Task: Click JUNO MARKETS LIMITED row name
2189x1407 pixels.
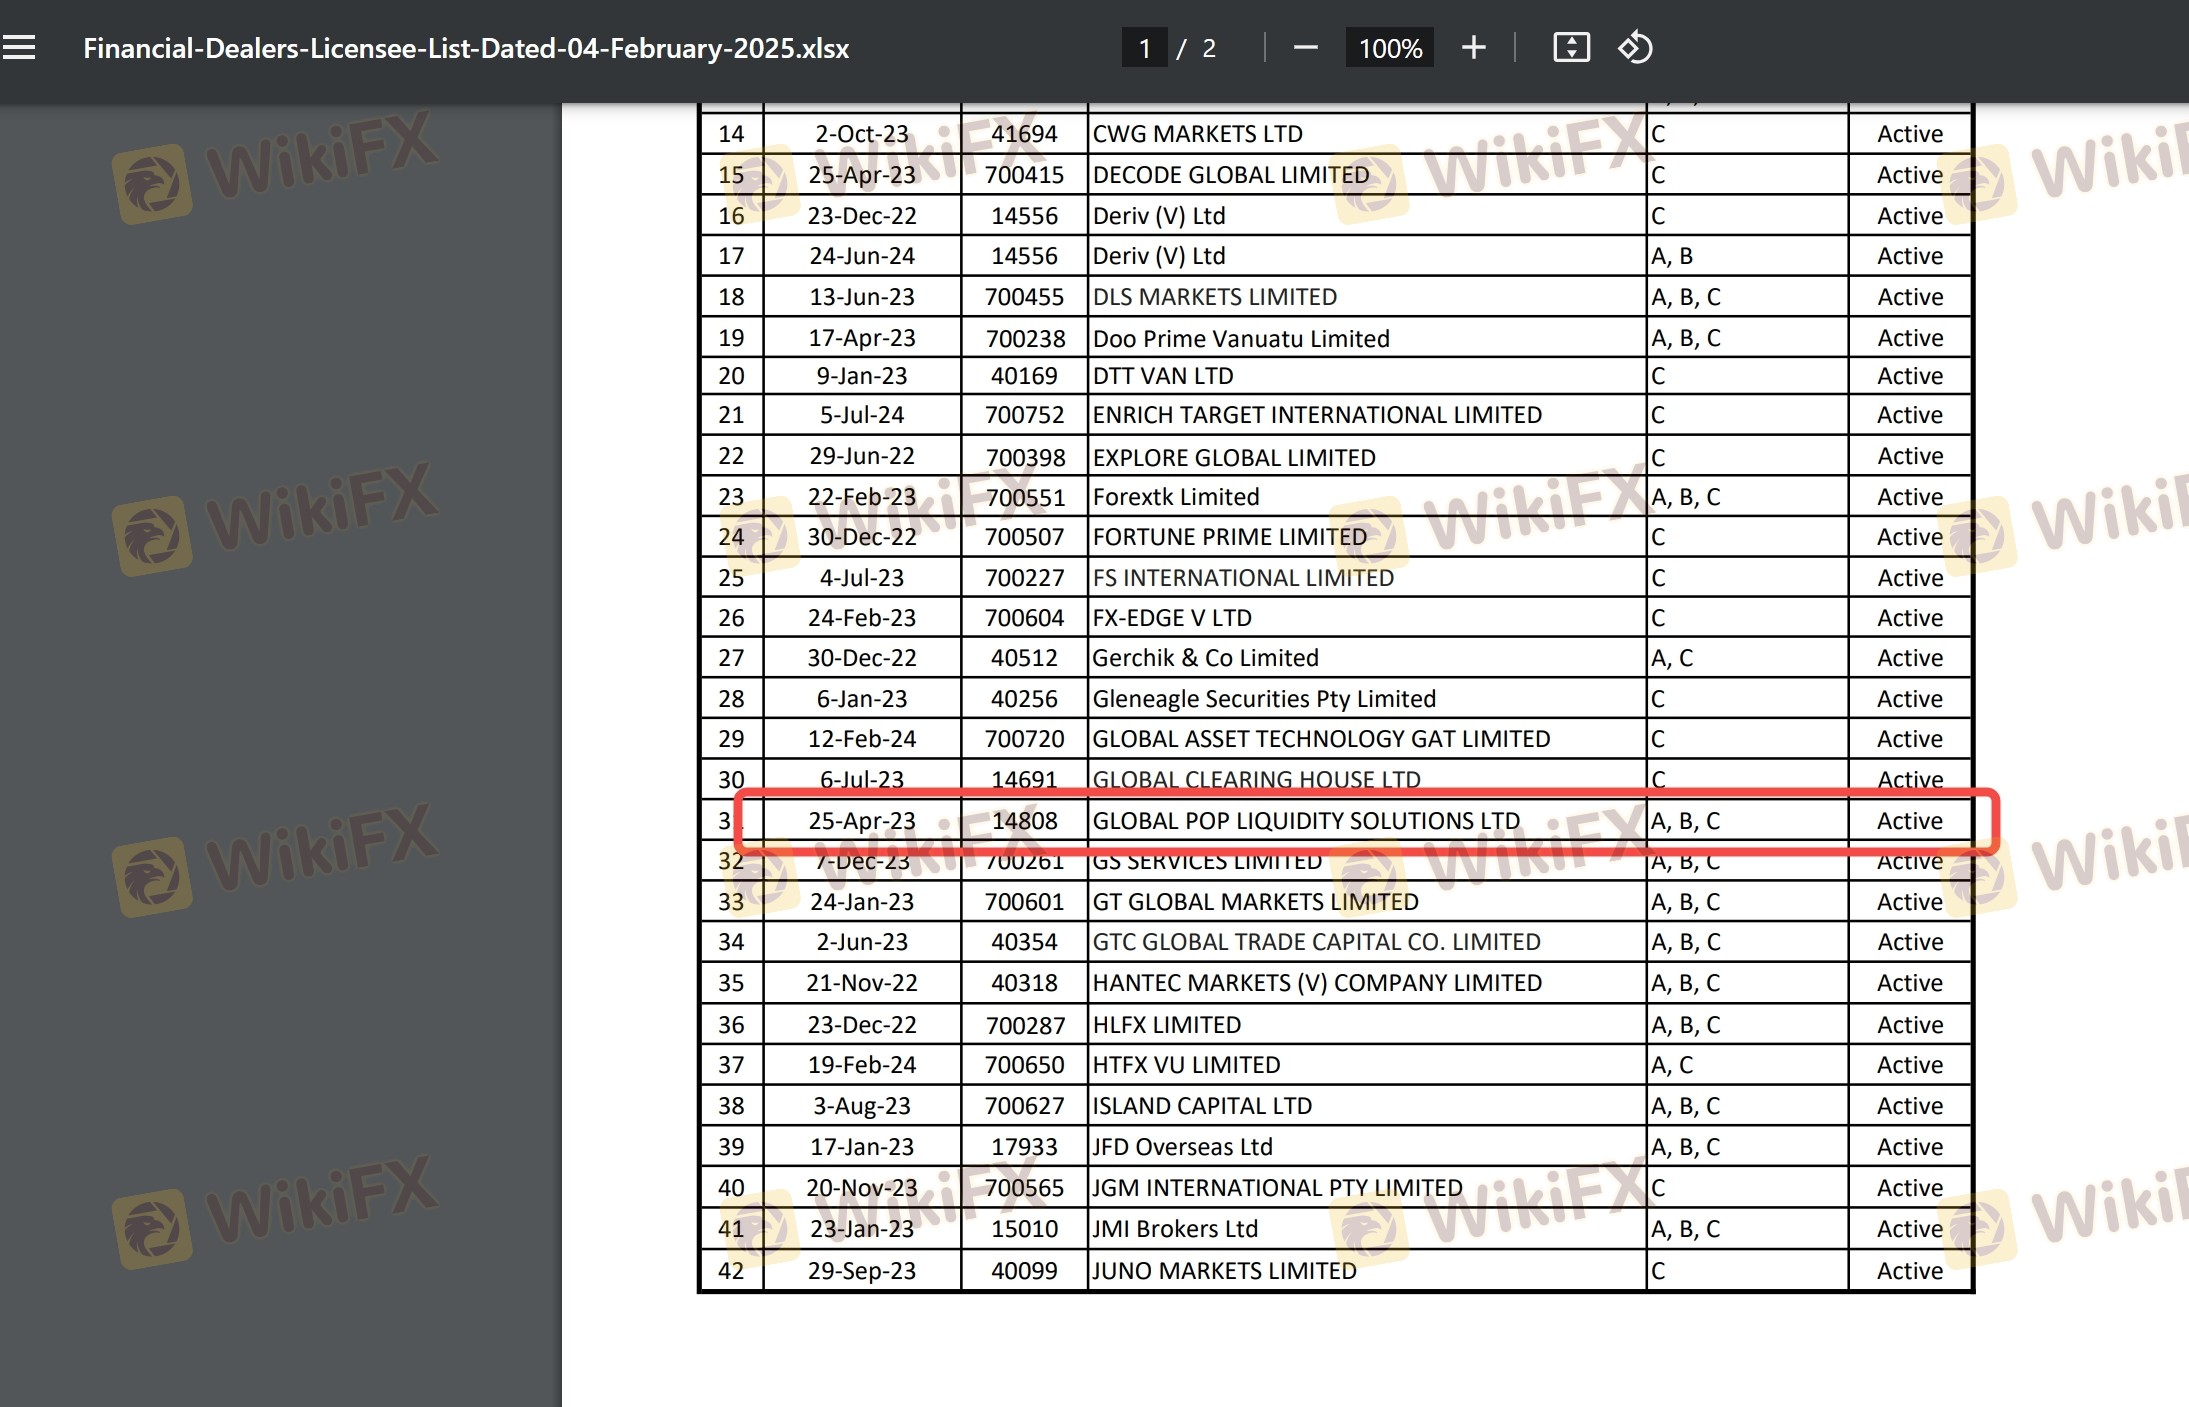Action: pyautogui.click(x=1224, y=1270)
